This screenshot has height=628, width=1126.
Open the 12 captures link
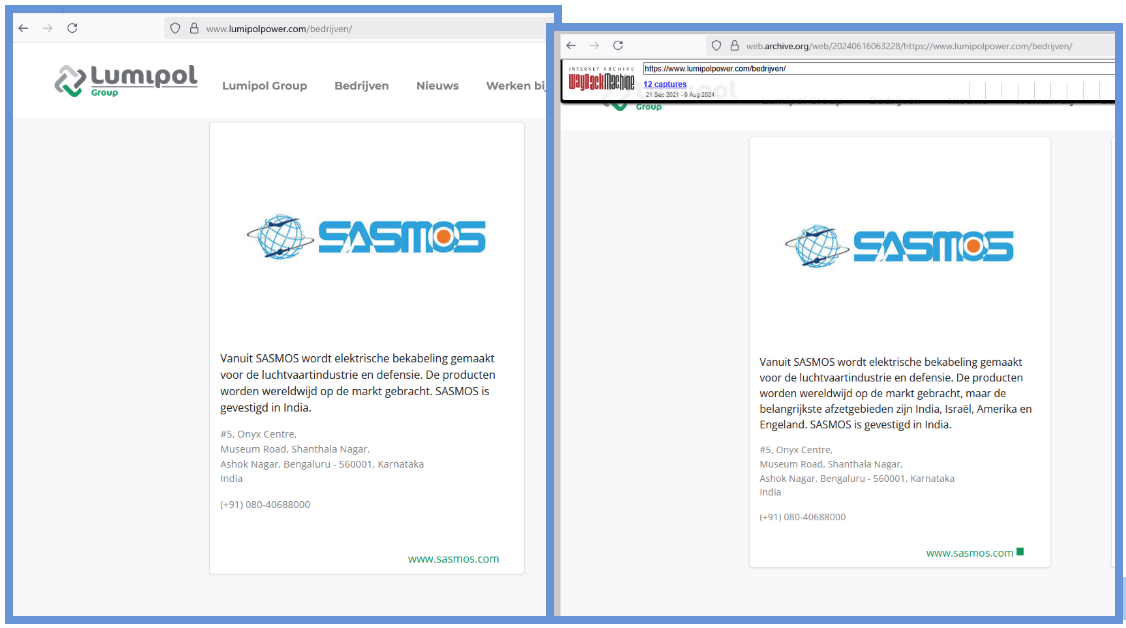(x=665, y=84)
